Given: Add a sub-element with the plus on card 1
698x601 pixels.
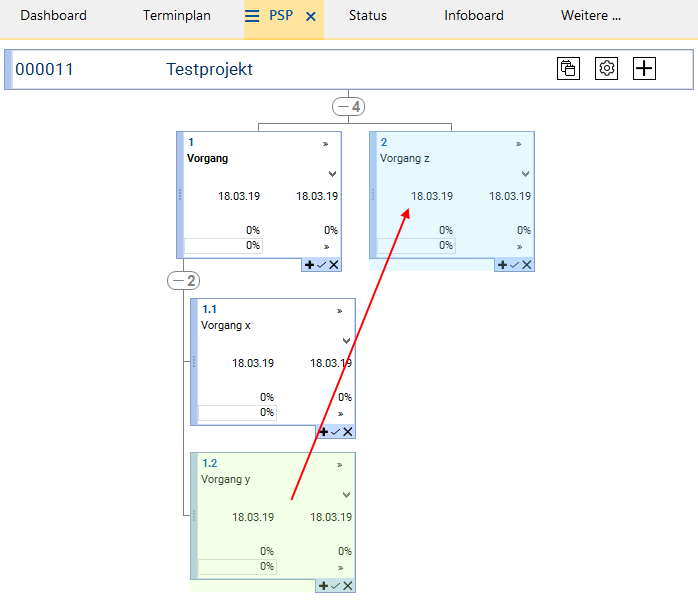Looking at the screenshot, I should [x=309, y=265].
